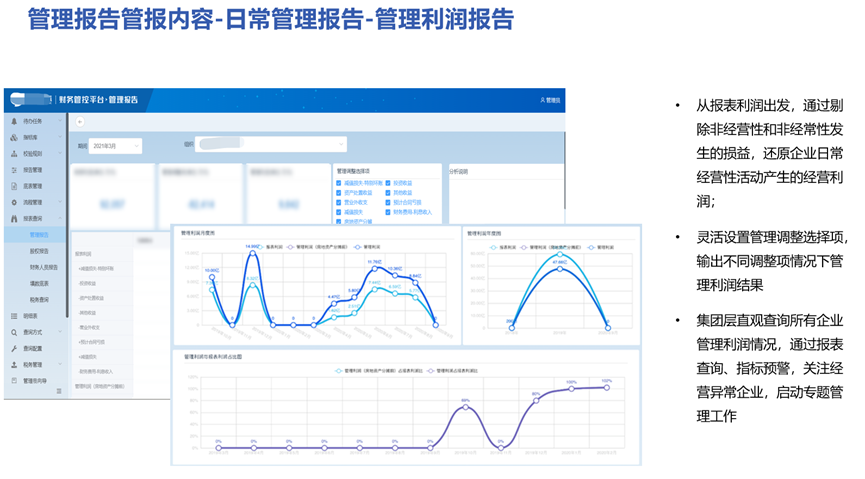The image size is (865, 479).
Task: Click the 管理员 user icon in header
Action: (x=542, y=100)
